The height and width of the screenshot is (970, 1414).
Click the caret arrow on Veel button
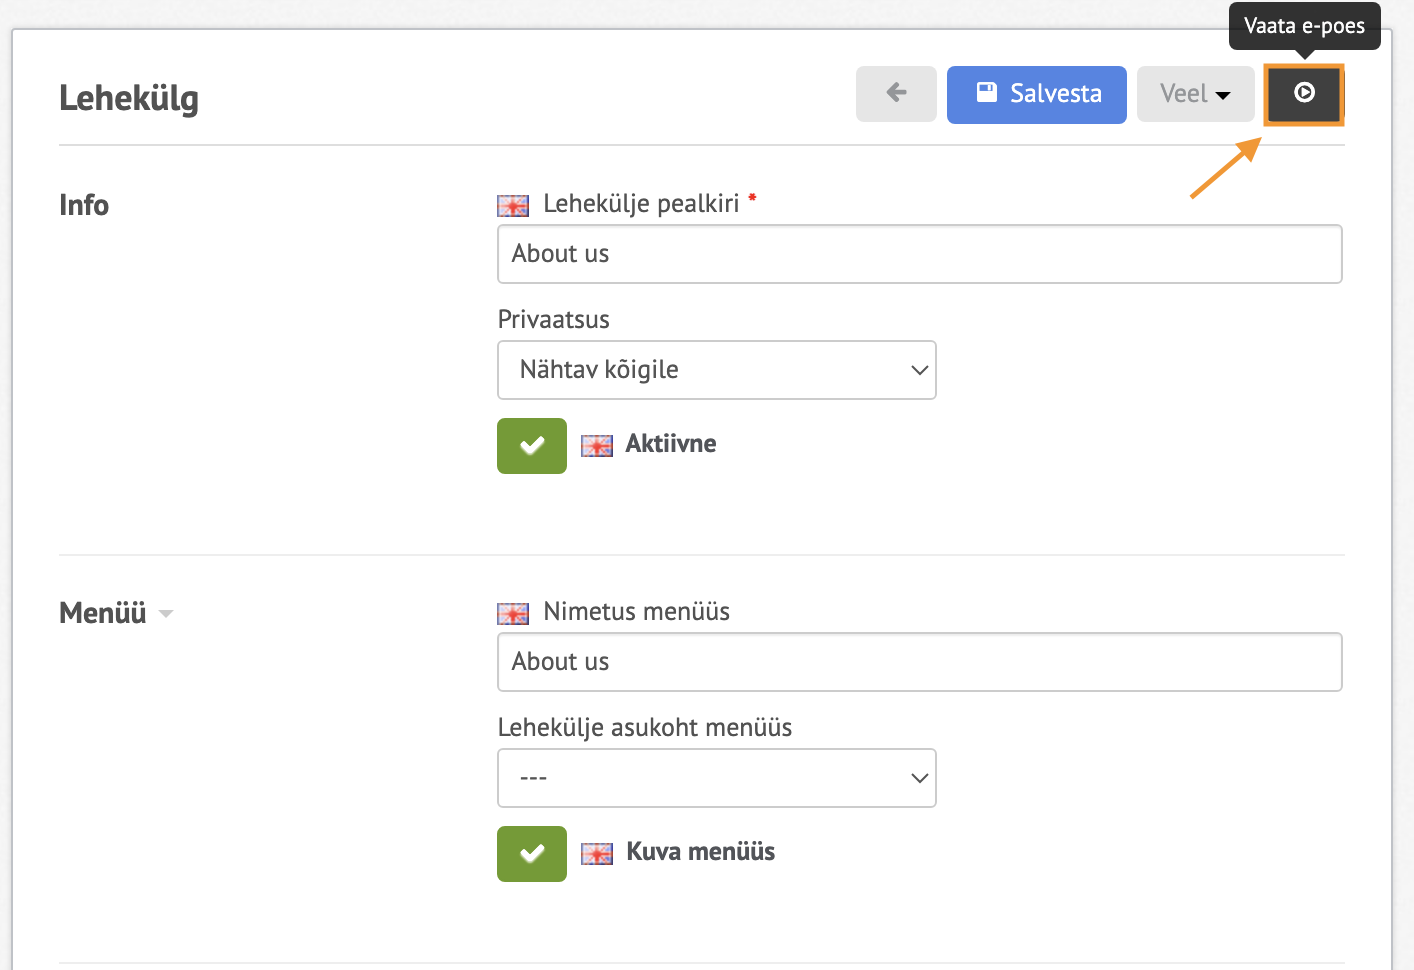pos(1223,96)
